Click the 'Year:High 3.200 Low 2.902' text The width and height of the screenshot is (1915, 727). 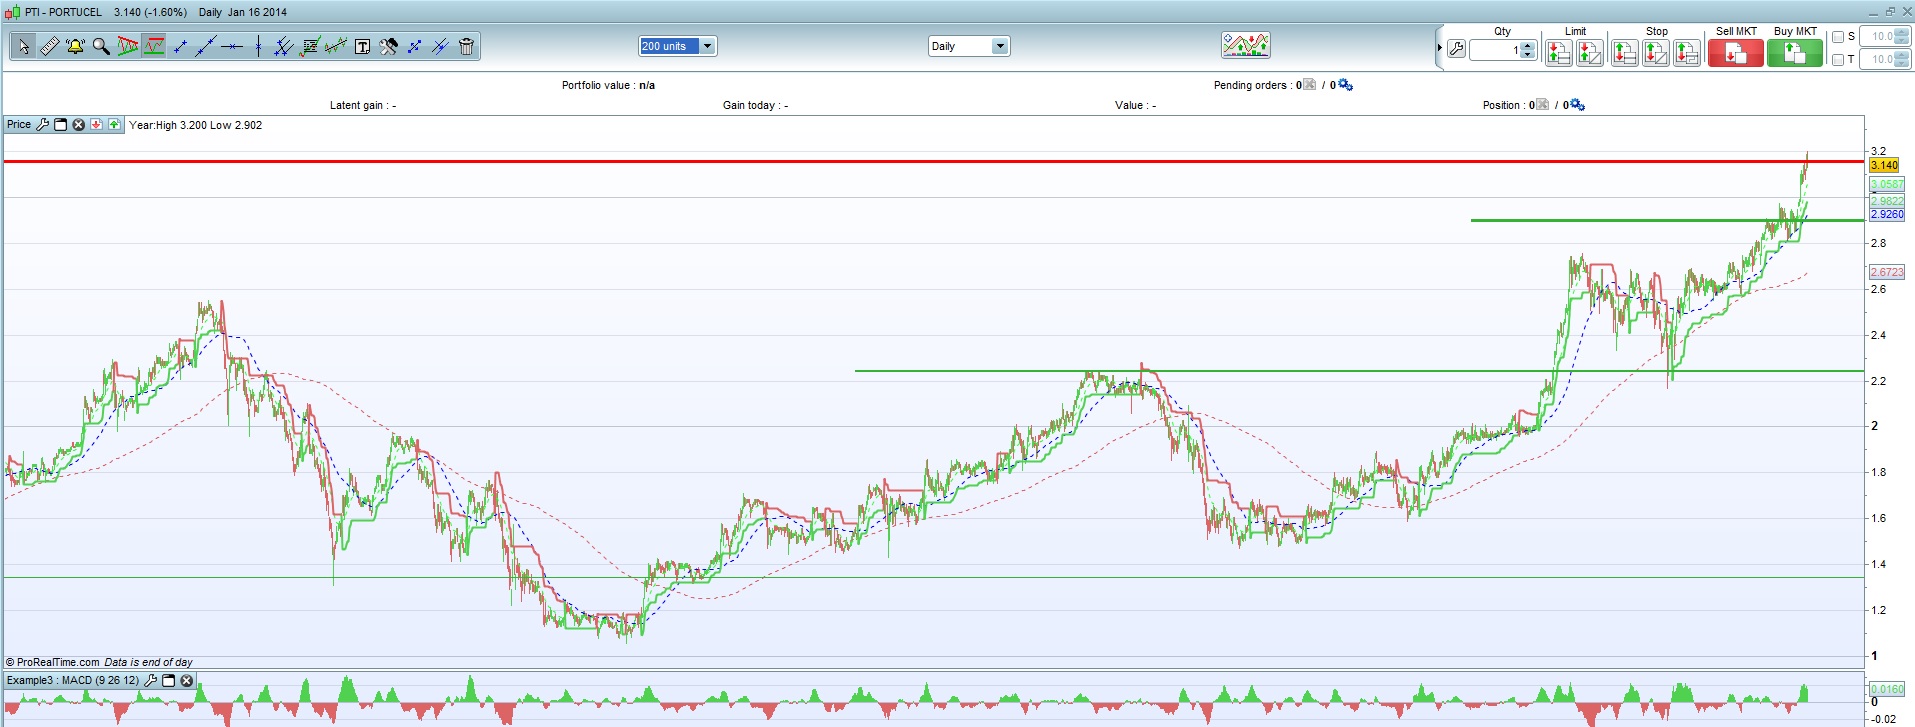196,125
